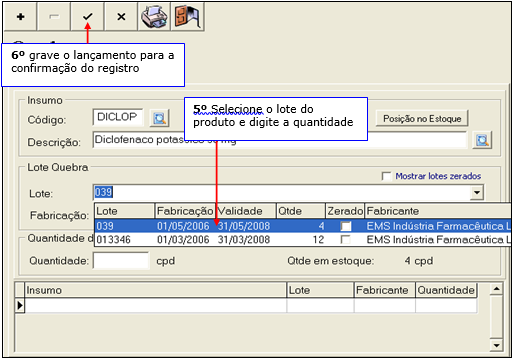Screen dimensions: 515x361
Task: Click the Zerado column header in the lote dropdown
Action: click(345, 211)
